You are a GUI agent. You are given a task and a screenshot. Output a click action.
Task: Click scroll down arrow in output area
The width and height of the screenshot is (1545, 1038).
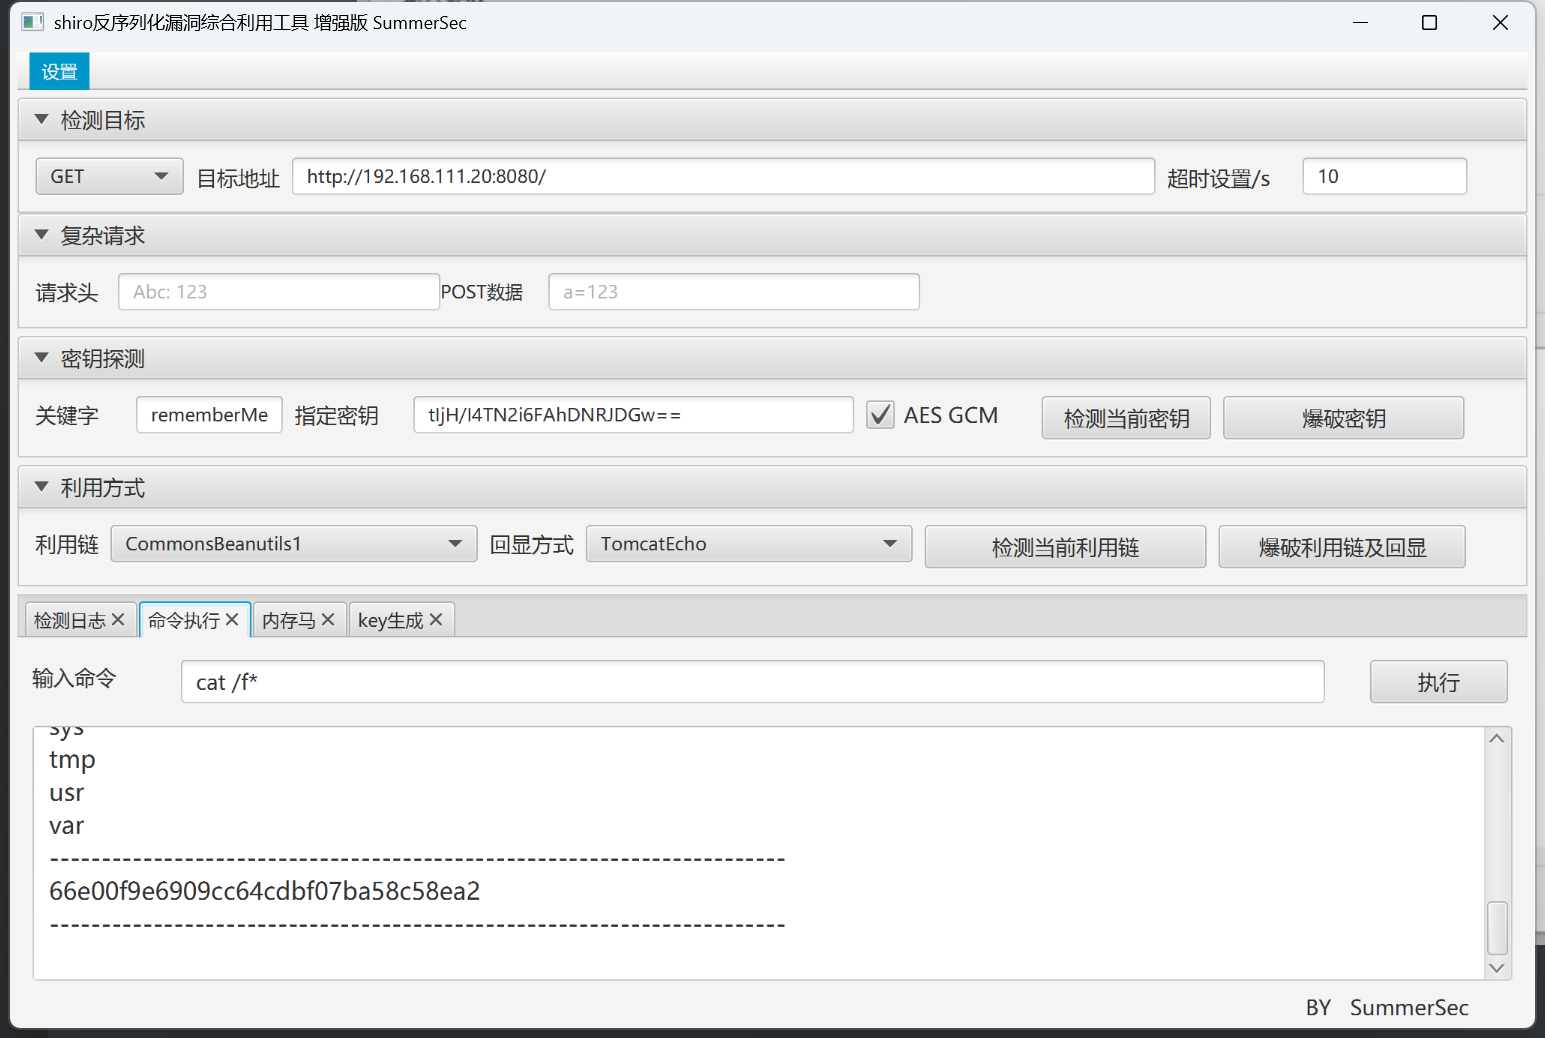1497,968
